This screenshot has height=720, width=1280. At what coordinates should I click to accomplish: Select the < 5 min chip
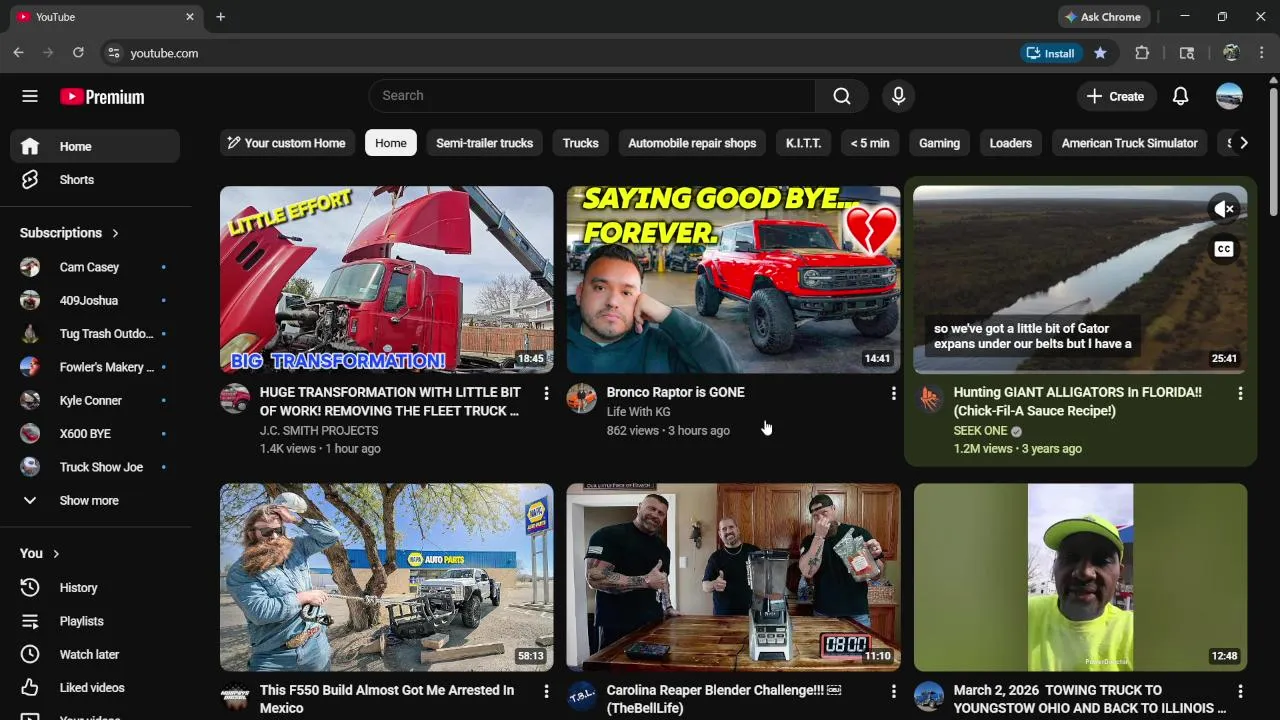pyautogui.click(x=870, y=143)
